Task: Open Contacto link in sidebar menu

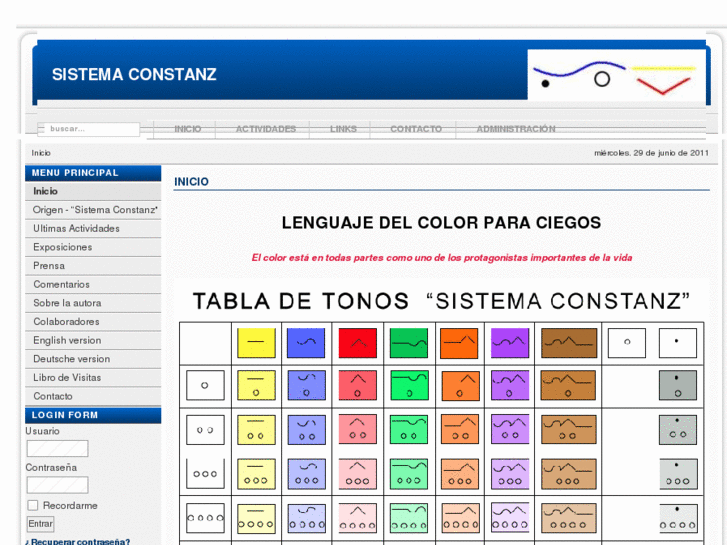Action: (x=93, y=396)
